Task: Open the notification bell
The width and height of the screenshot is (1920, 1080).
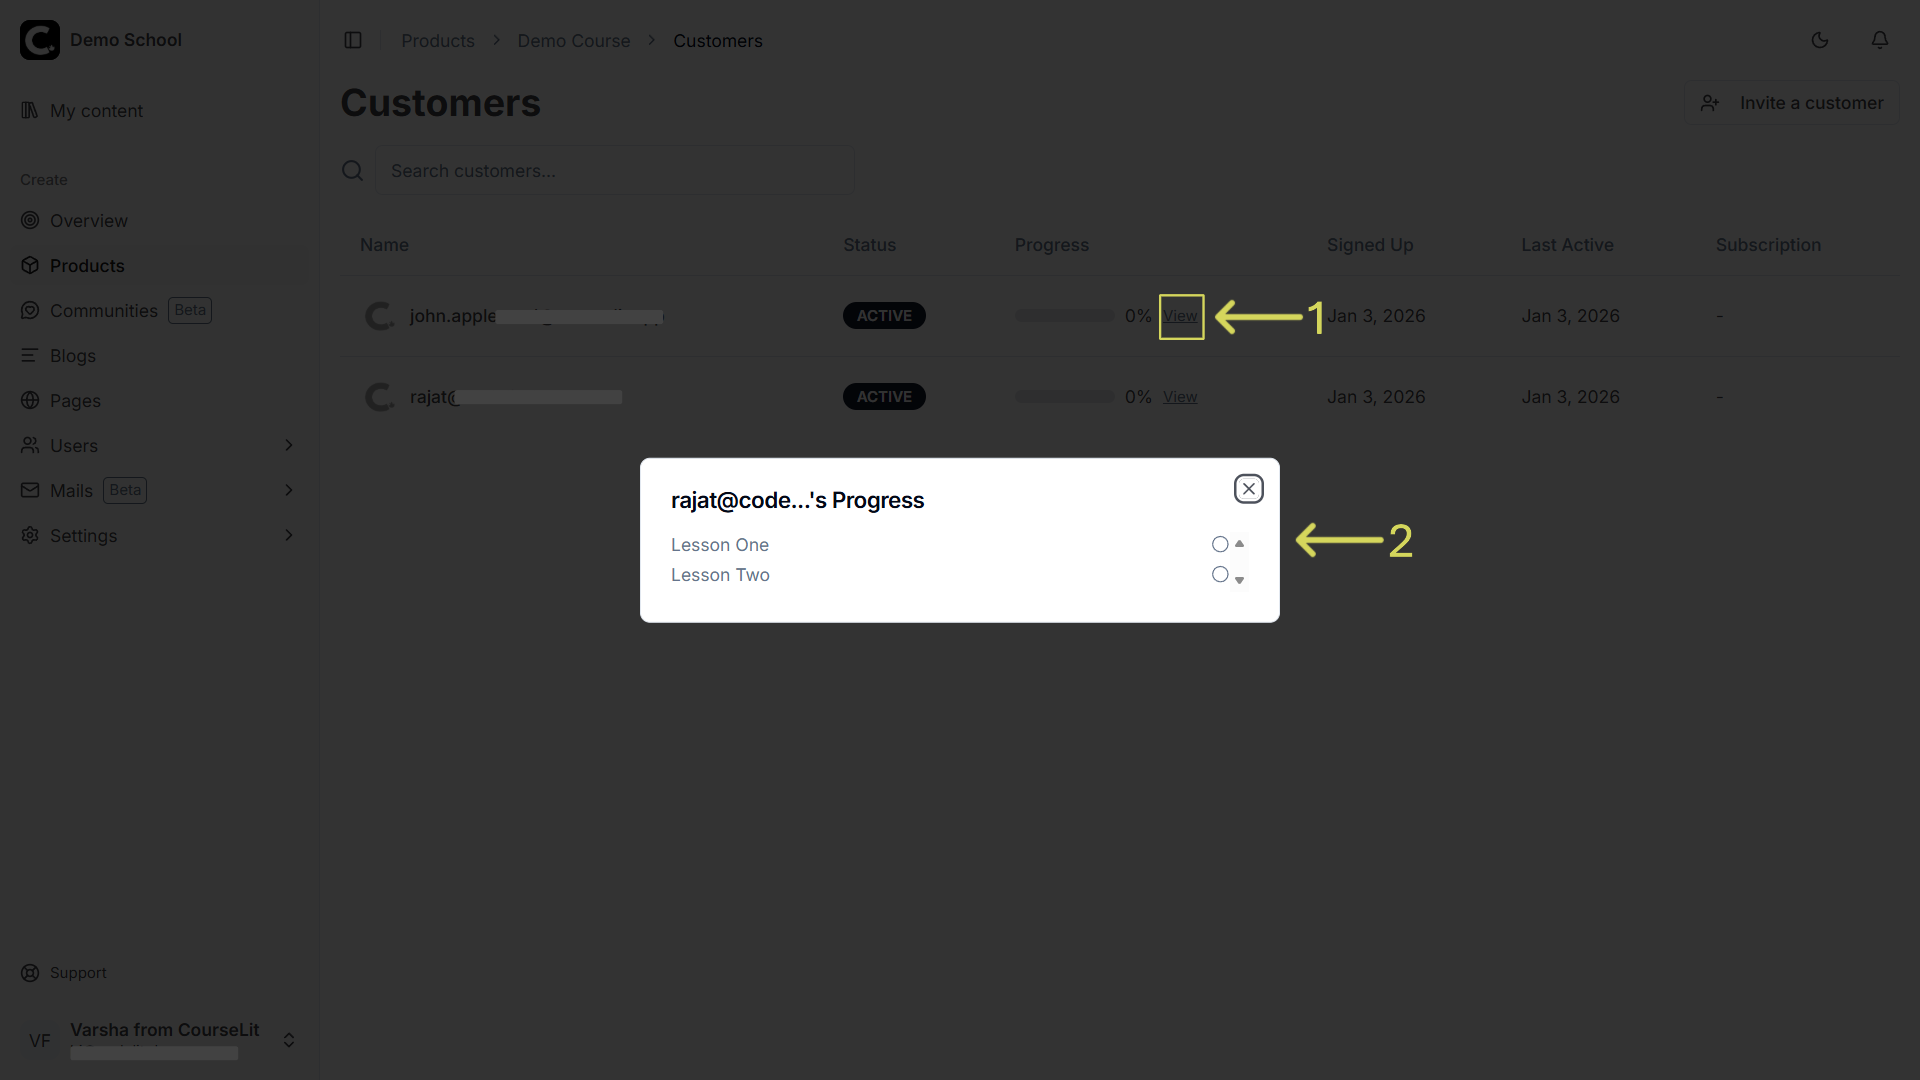Action: pyautogui.click(x=1880, y=40)
